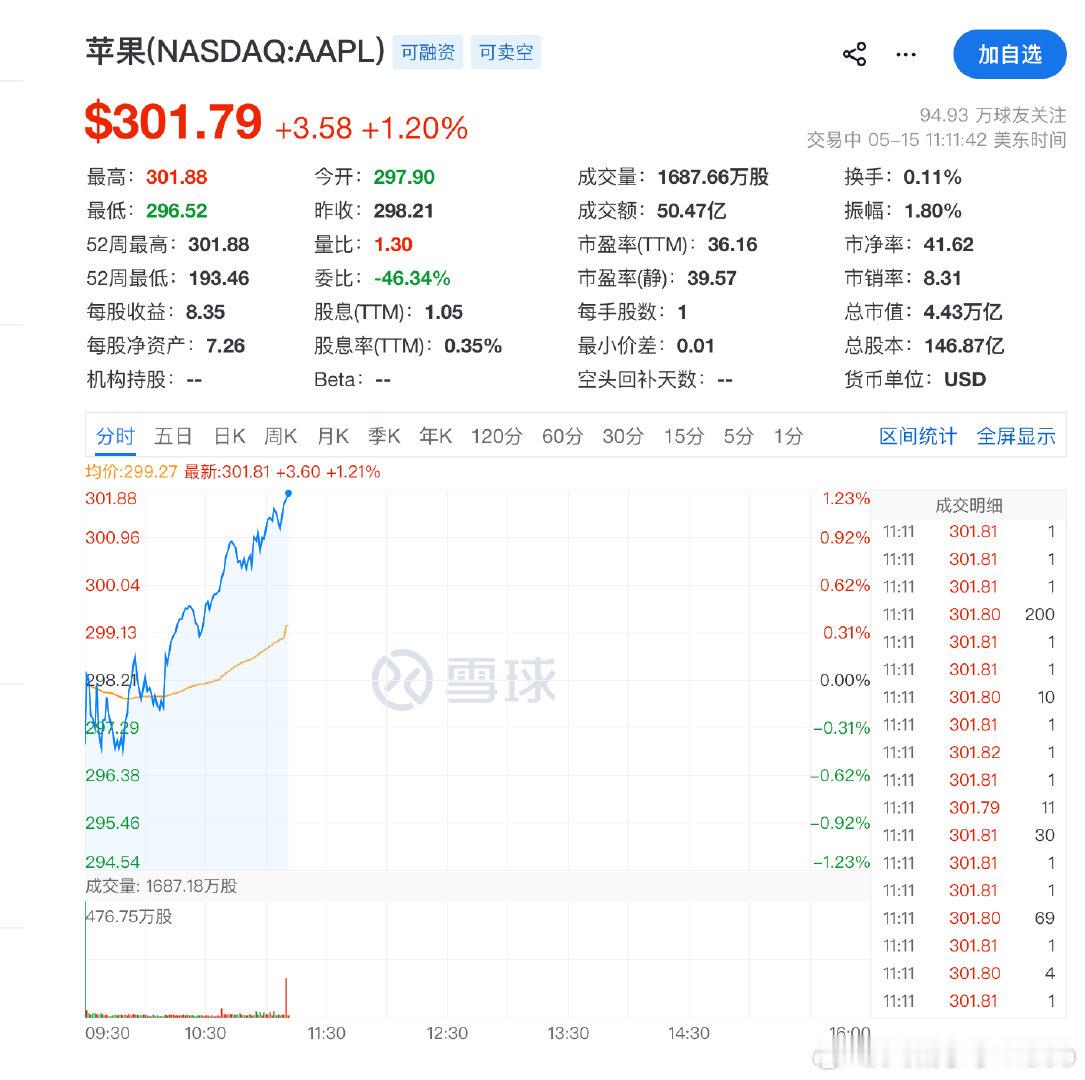1085x1080 pixels.
Task: Select the 1分 tab
Action: click(x=788, y=436)
